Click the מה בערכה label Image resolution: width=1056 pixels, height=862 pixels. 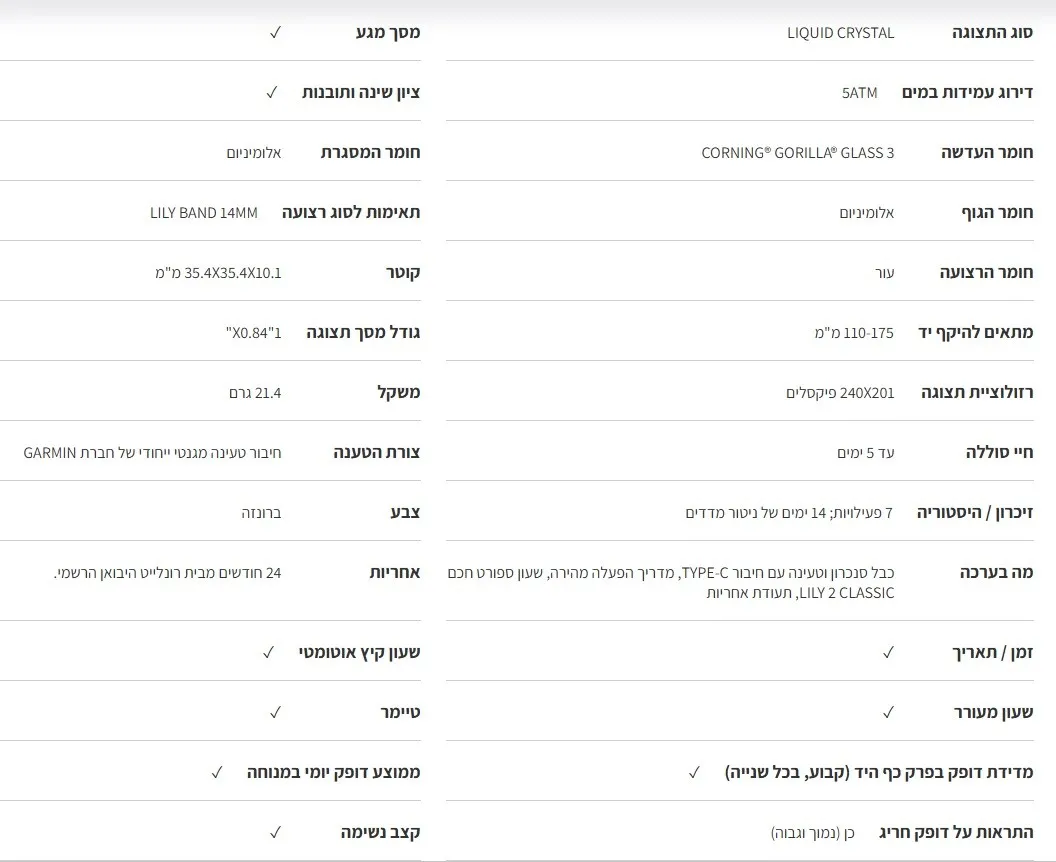click(x=996, y=573)
